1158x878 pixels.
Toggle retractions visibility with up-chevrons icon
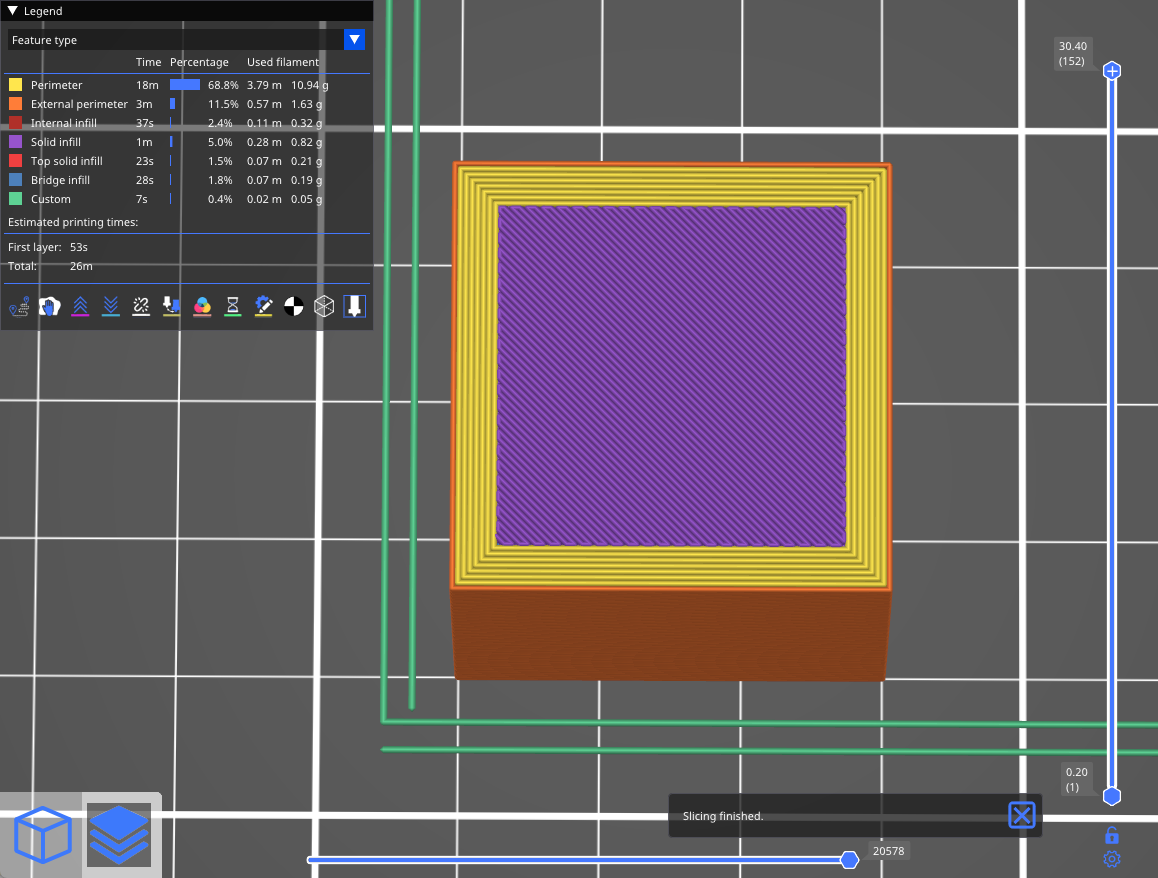pyautogui.click(x=81, y=306)
